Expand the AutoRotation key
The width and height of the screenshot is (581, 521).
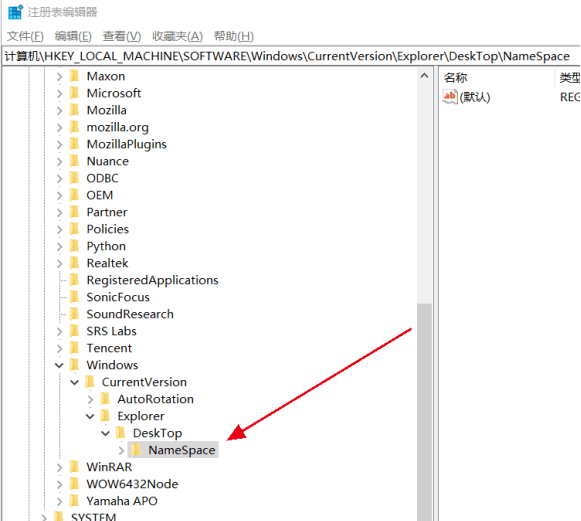click(90, 399)
